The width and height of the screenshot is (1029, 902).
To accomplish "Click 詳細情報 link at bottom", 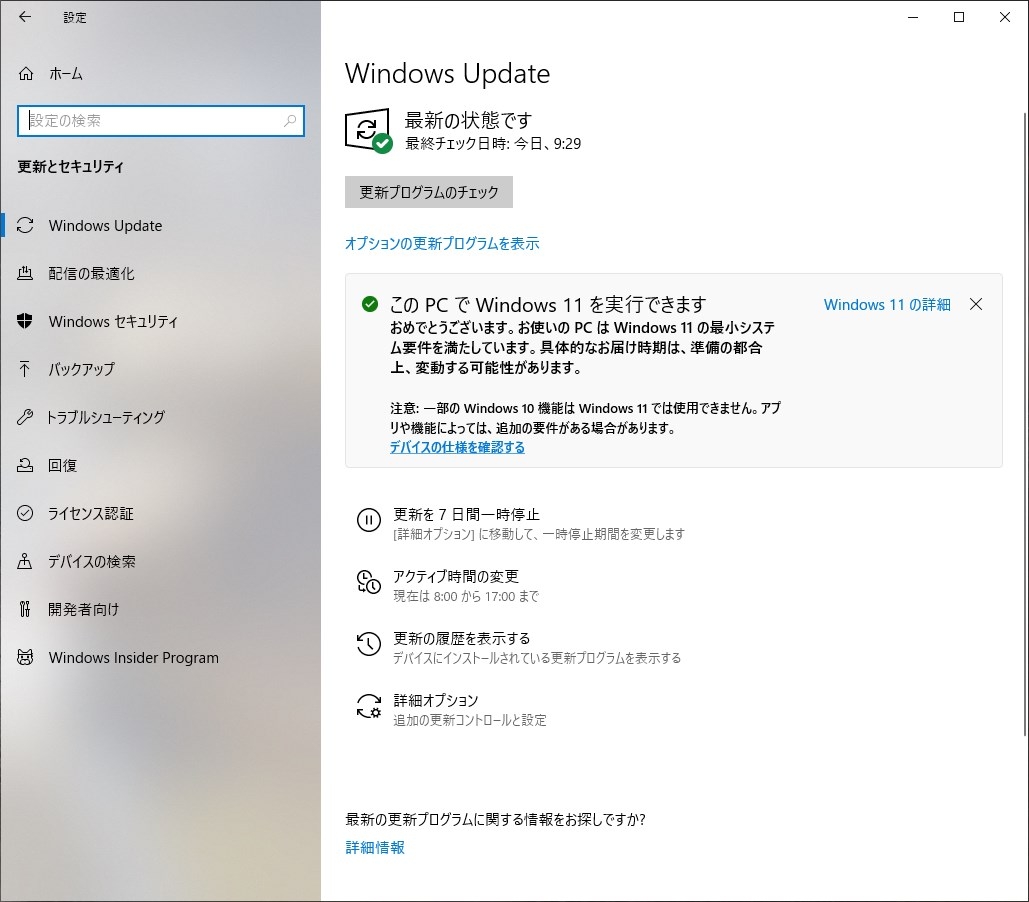I will coord(375,847).
